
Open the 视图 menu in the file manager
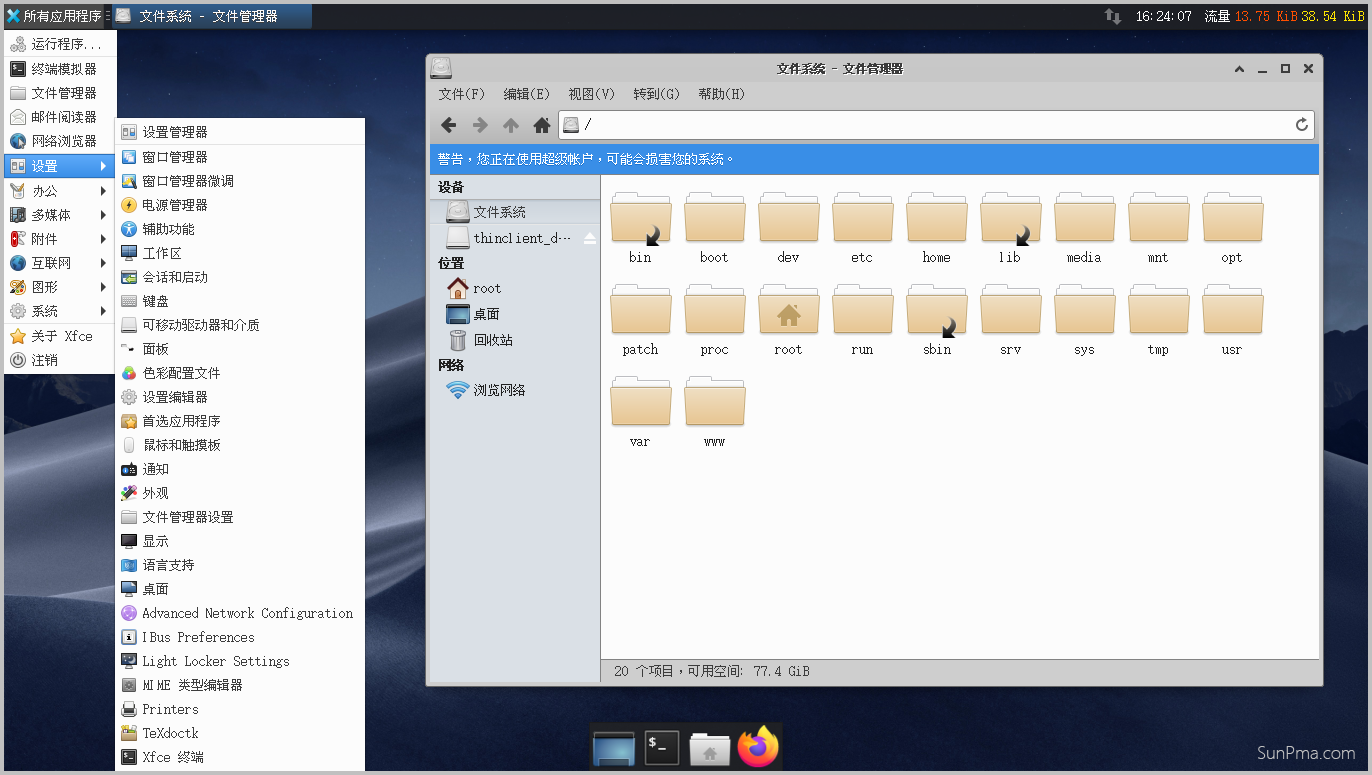click(x=590, y=94)
